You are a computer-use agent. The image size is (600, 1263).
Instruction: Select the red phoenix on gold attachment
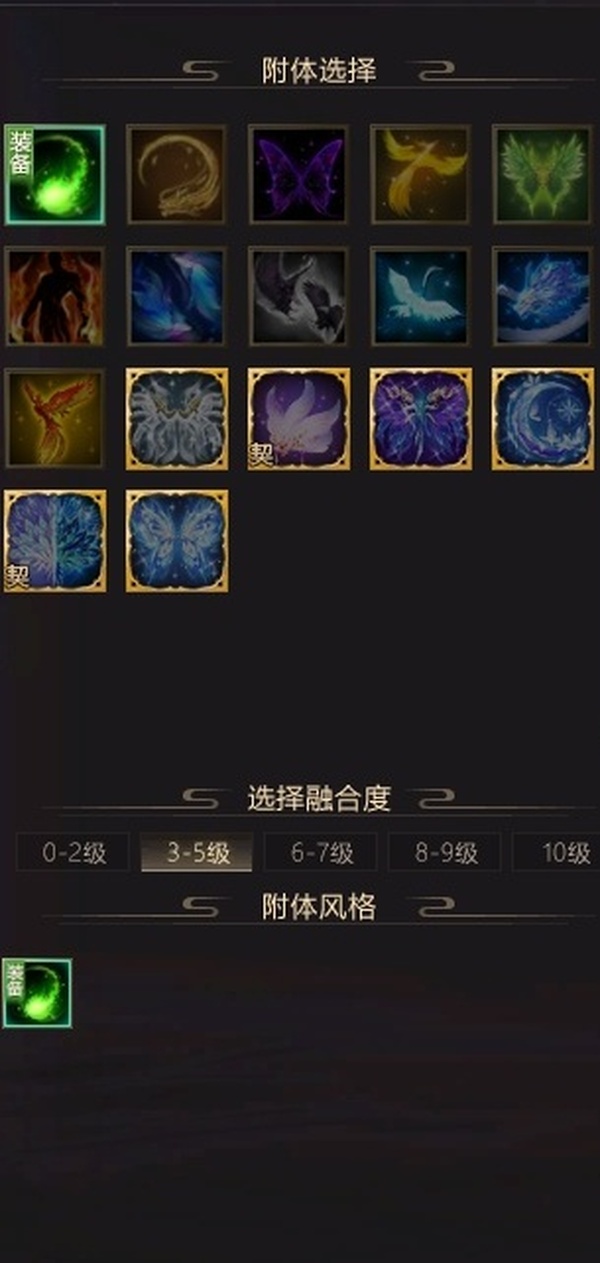pyautogui.click(x=54, y=418)
